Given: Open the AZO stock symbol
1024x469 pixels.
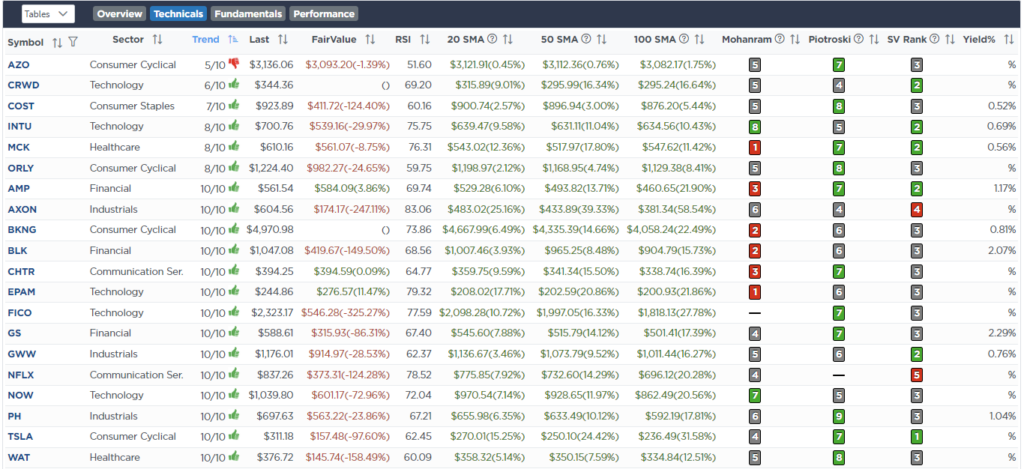Looking at the screenshot, I should click(18, 64).
